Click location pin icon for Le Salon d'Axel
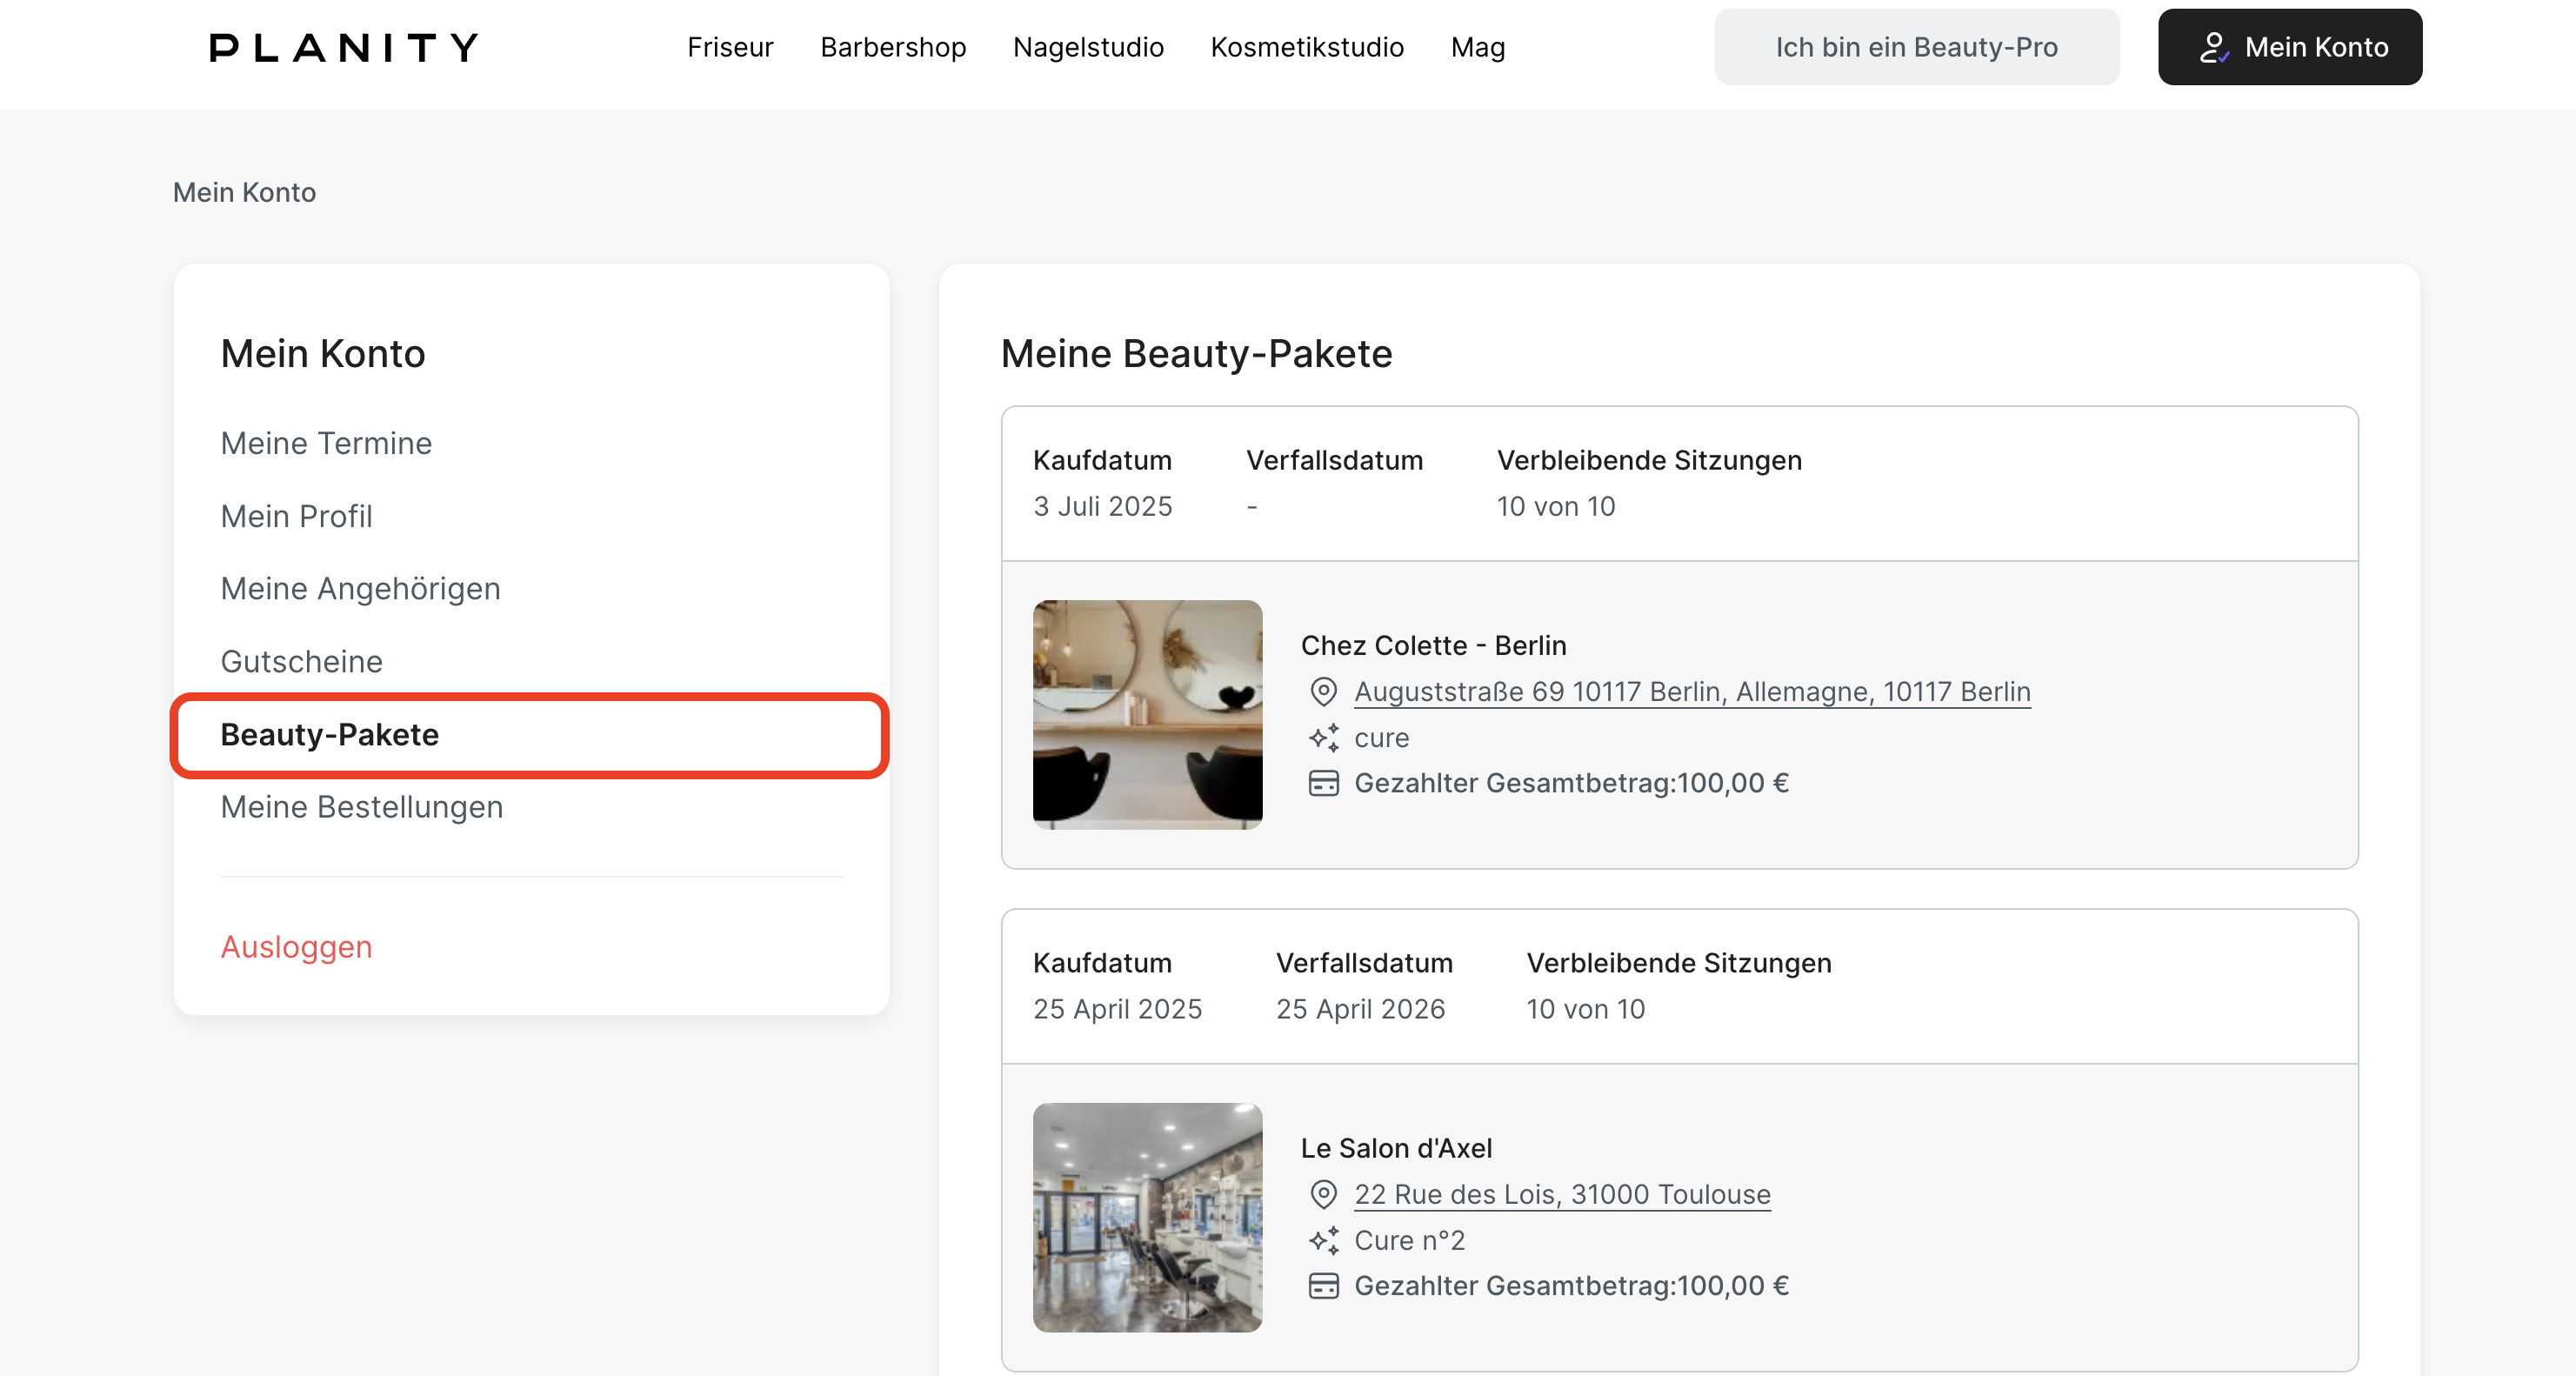The width and height of the screenshot is (2576, 1376). point(1323,1194)
